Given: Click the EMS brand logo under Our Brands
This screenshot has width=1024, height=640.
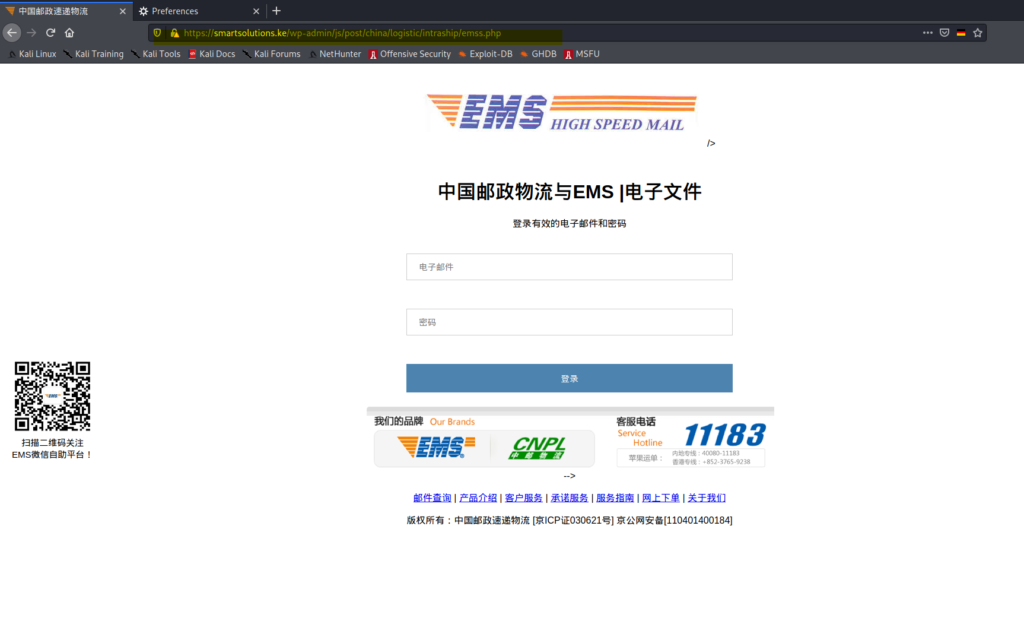Looking at the screenshot, I should pos(436,447).
